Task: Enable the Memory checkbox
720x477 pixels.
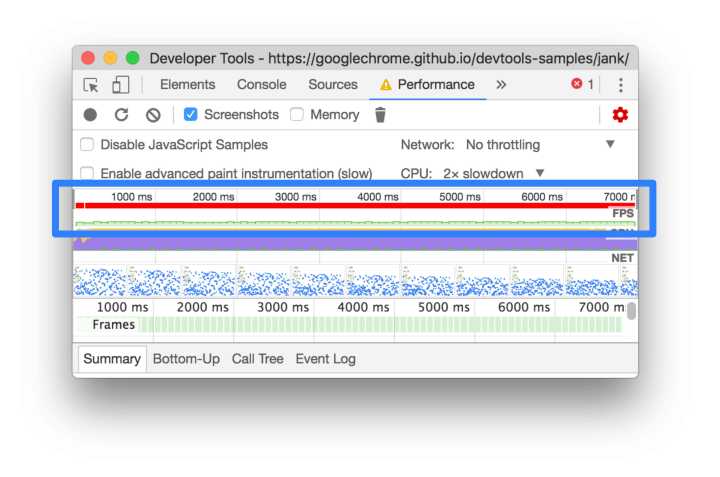Action: pos(297,114)
